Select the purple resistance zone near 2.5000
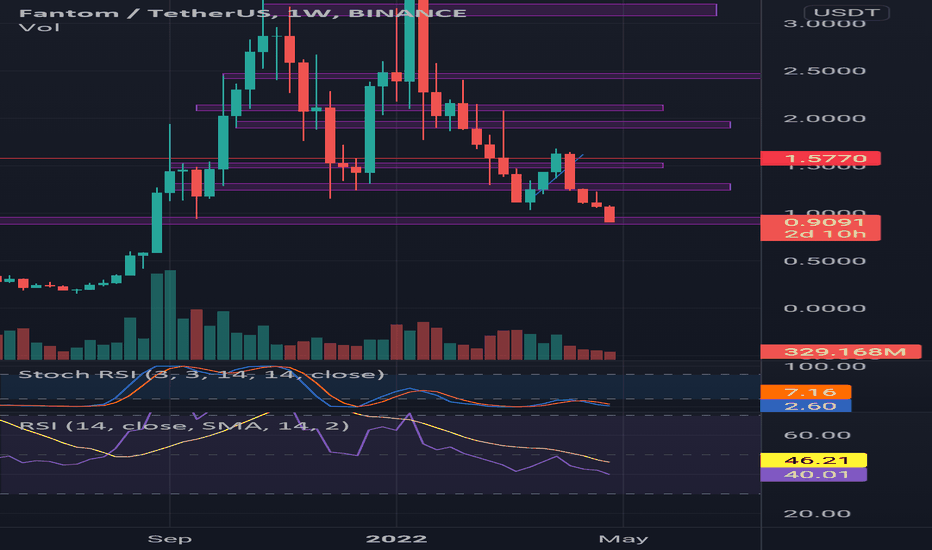This screenshot has width=932, height=550. [x=492, y=76]
